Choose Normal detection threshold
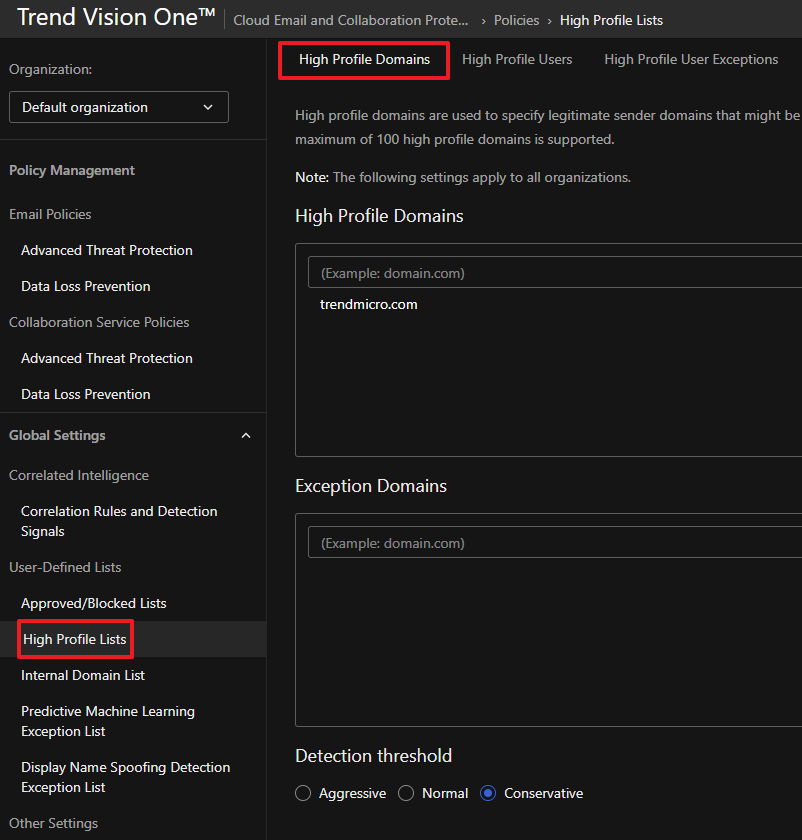 click(x=406, y=793)
